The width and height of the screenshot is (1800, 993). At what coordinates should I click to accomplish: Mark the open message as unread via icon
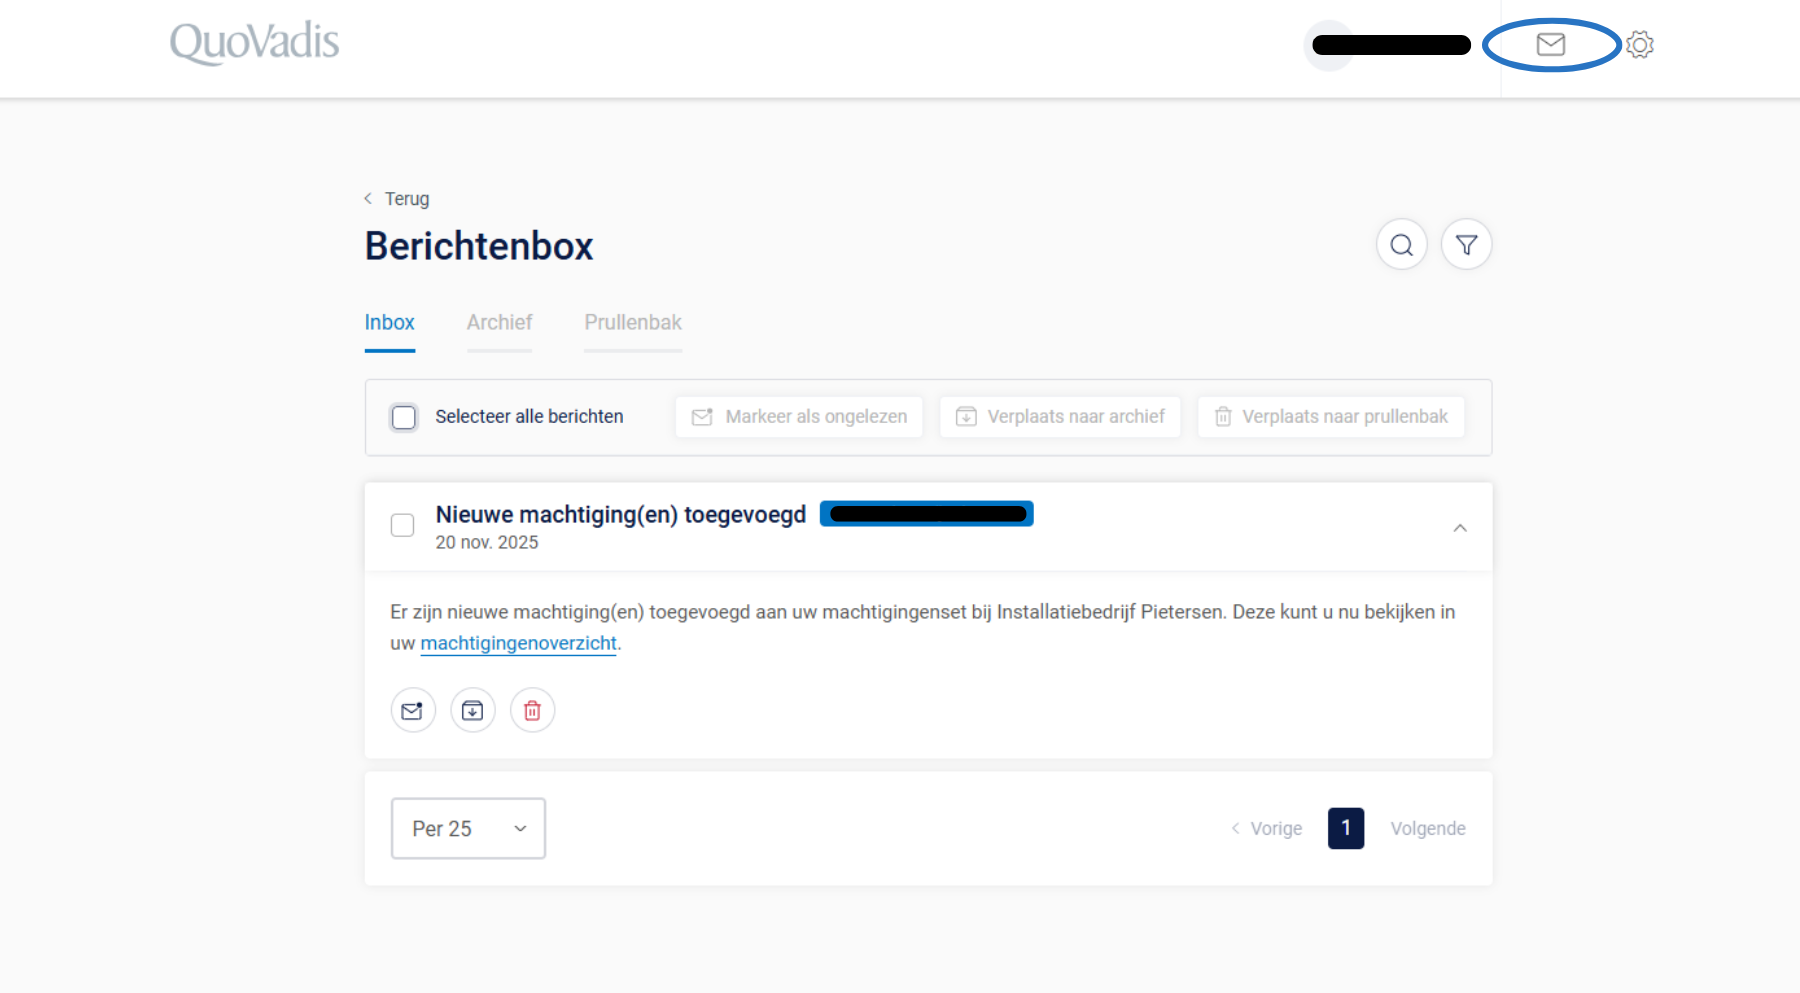[412, 711]
